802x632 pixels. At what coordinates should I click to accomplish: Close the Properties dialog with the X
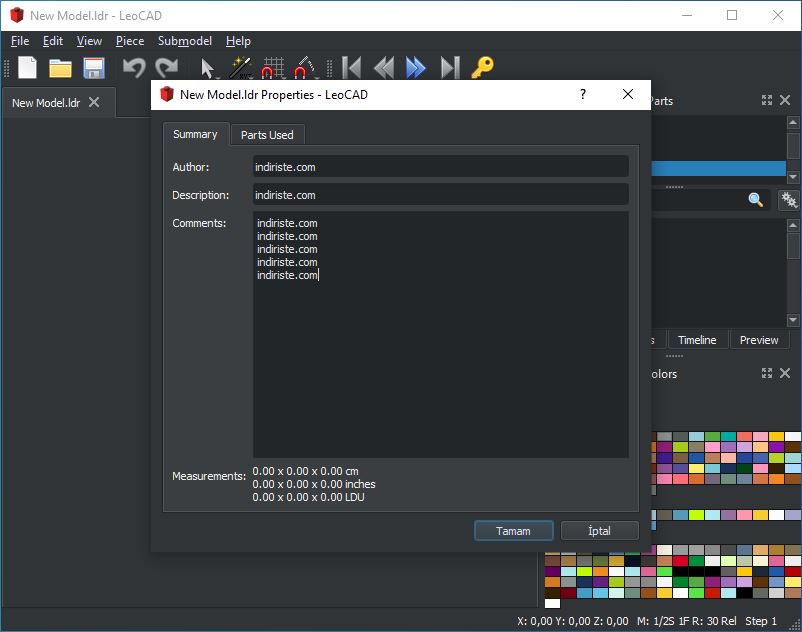(628, 95)
